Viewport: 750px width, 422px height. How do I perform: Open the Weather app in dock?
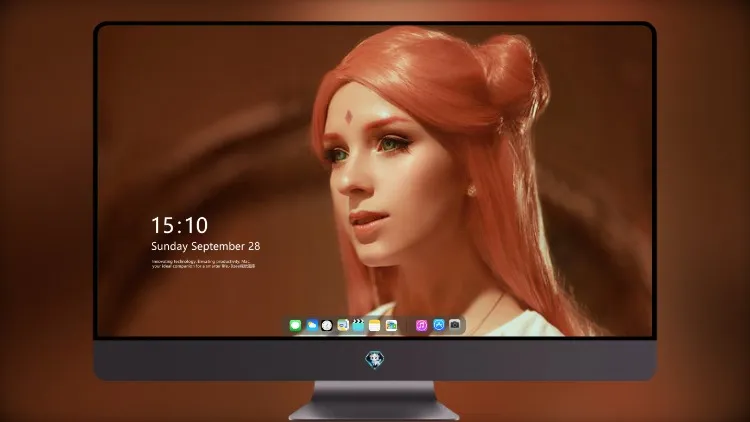(x=312, y=325)
